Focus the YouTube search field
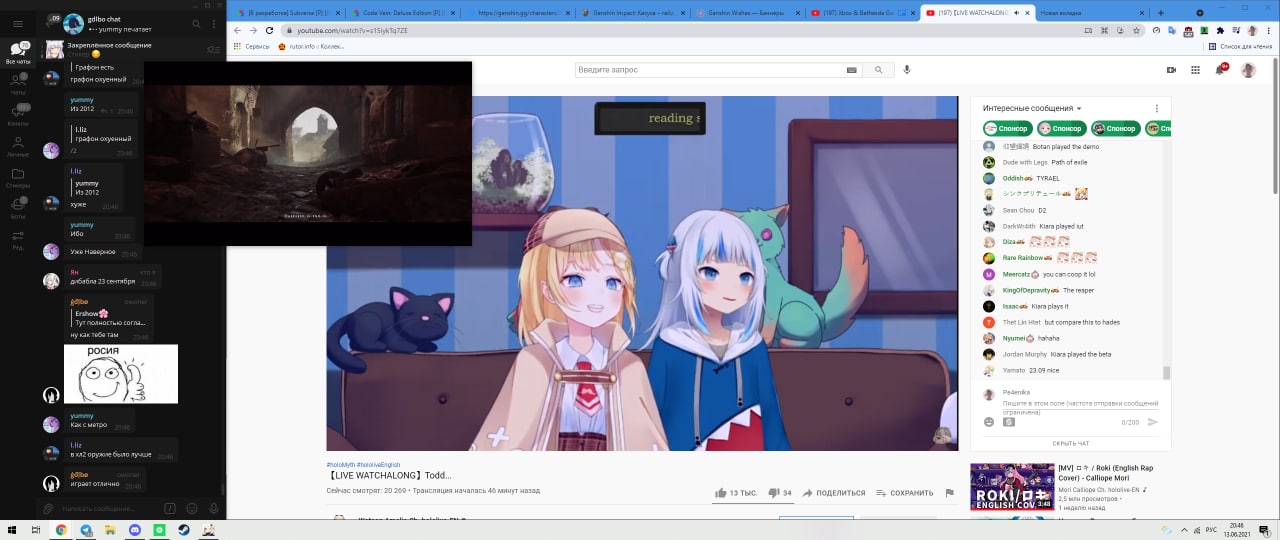The image size is (1280, 540). point(710,70)
